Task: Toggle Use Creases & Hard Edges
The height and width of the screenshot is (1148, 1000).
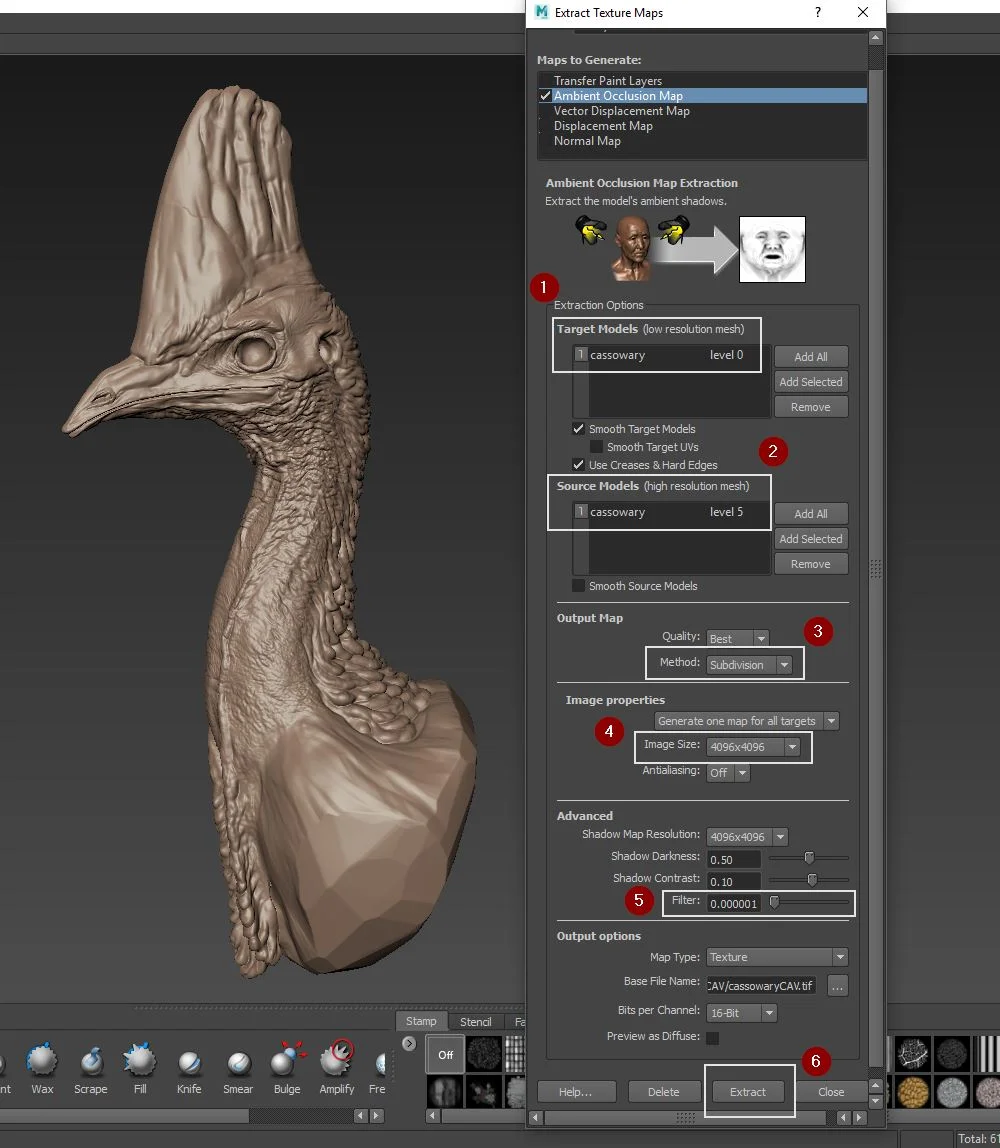Action: (x=578, y=465)
